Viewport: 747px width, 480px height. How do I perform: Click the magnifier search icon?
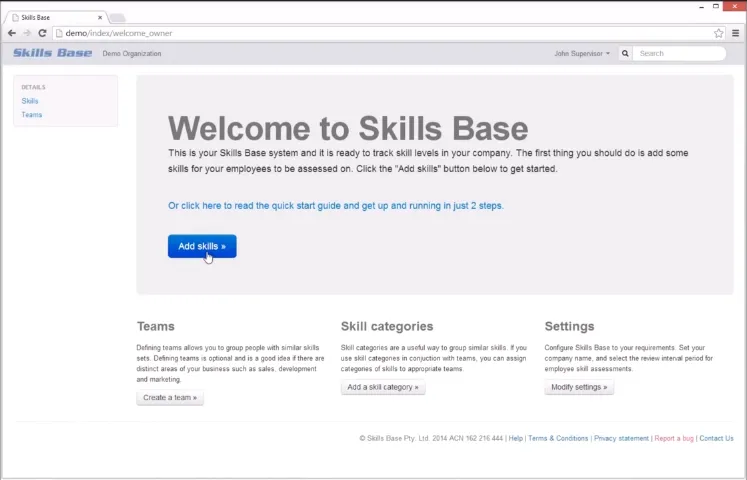coord(625,53)
